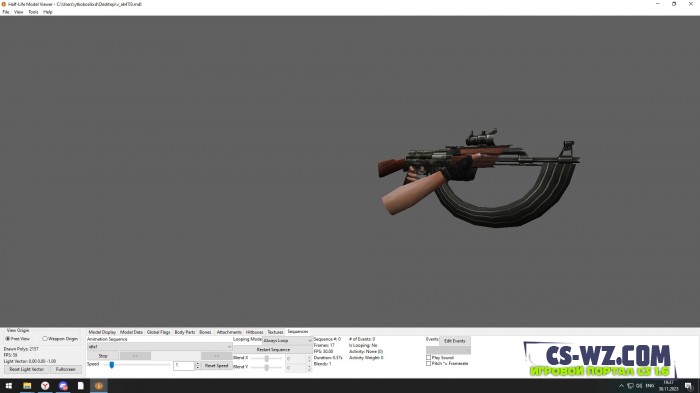The image size is (700, 393).
Task: Select the Free View radio button
Action: point(8,339)
